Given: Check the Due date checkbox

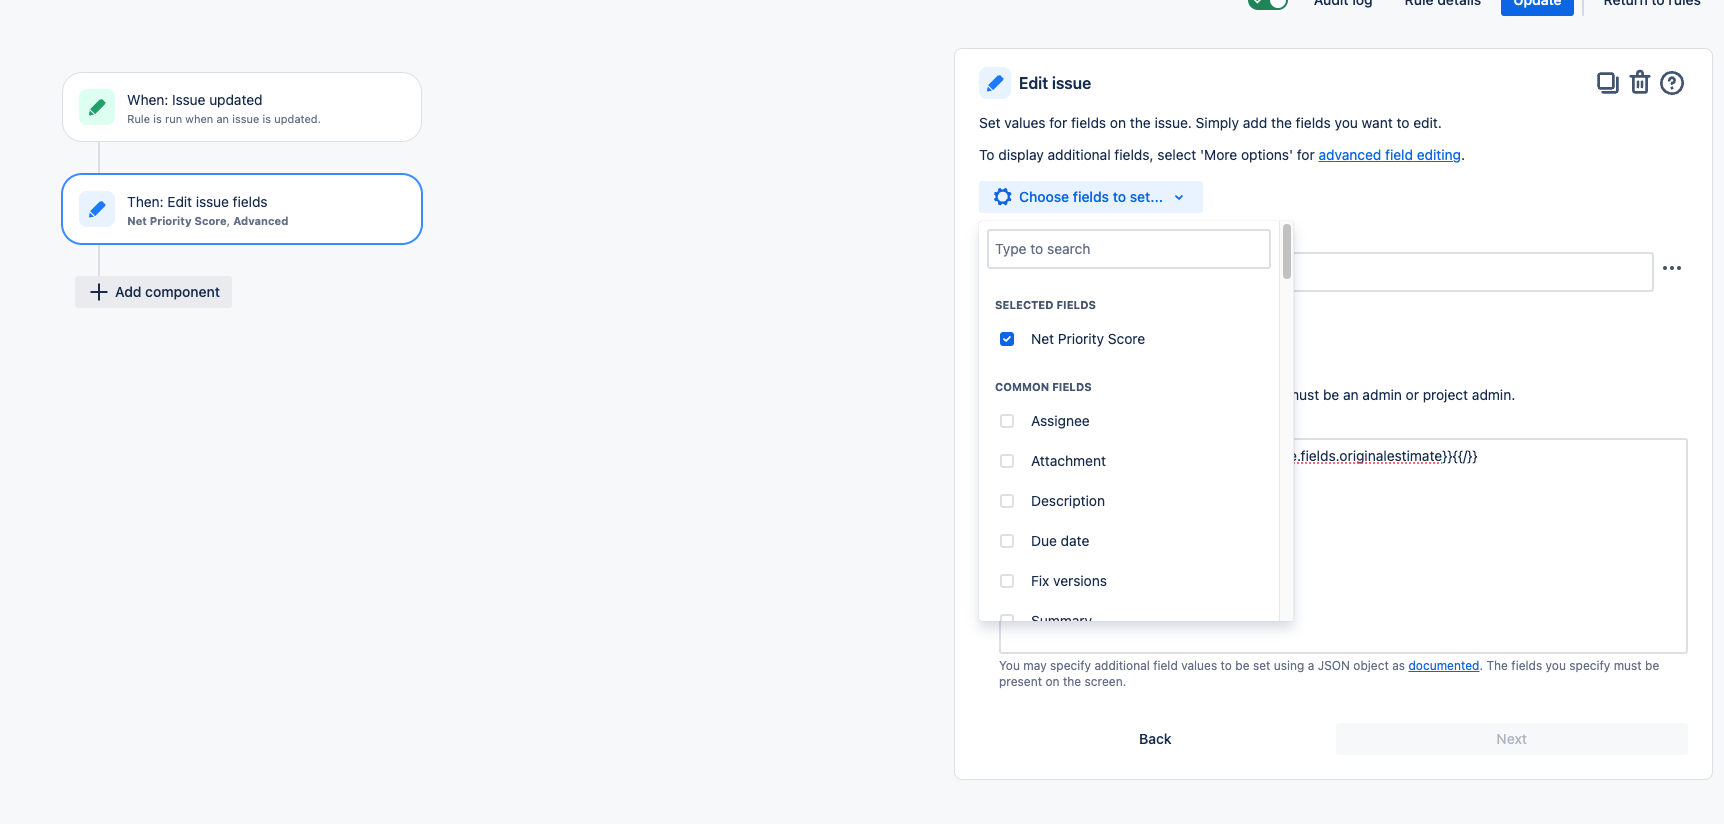Looking at the screenshot, I should (1007, 541).
